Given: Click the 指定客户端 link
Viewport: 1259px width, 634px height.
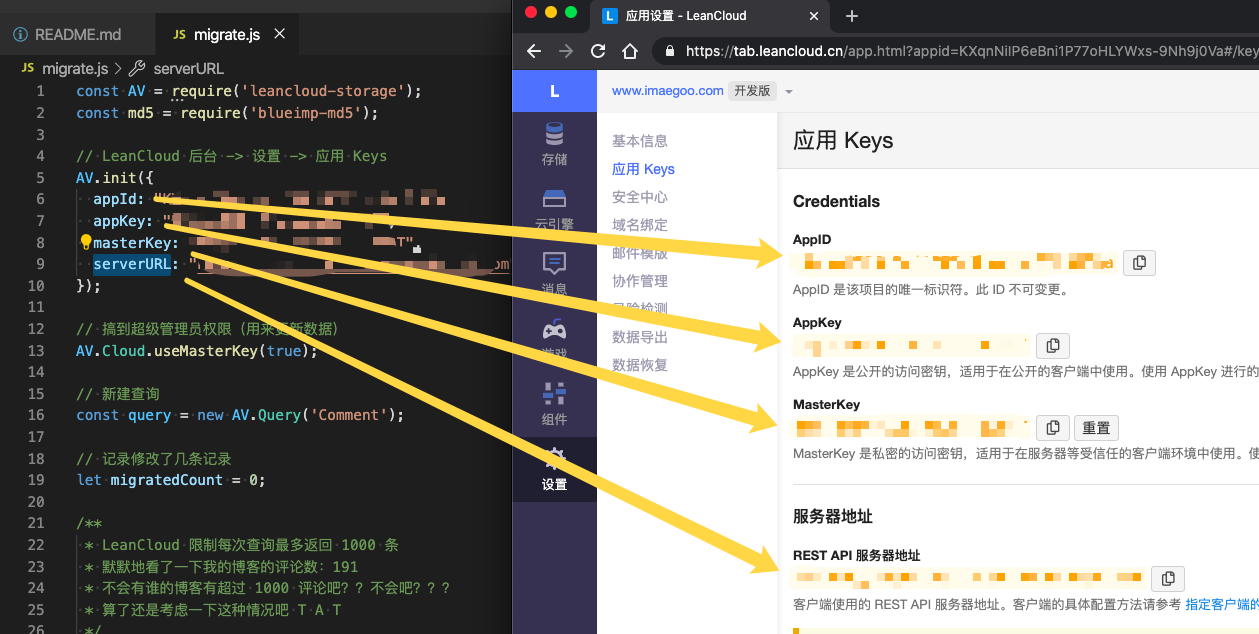Looking at the screenshot, I should tap(1222, 605).
